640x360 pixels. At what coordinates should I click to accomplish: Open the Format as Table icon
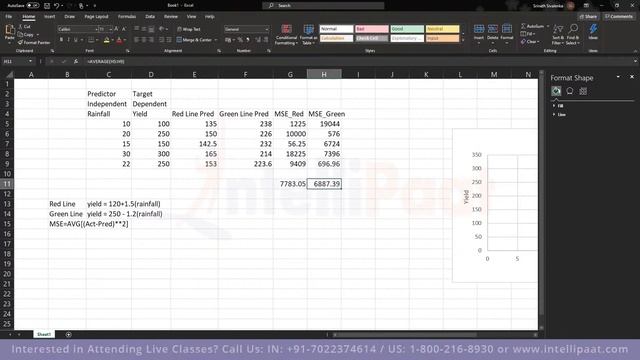point(309,29)
